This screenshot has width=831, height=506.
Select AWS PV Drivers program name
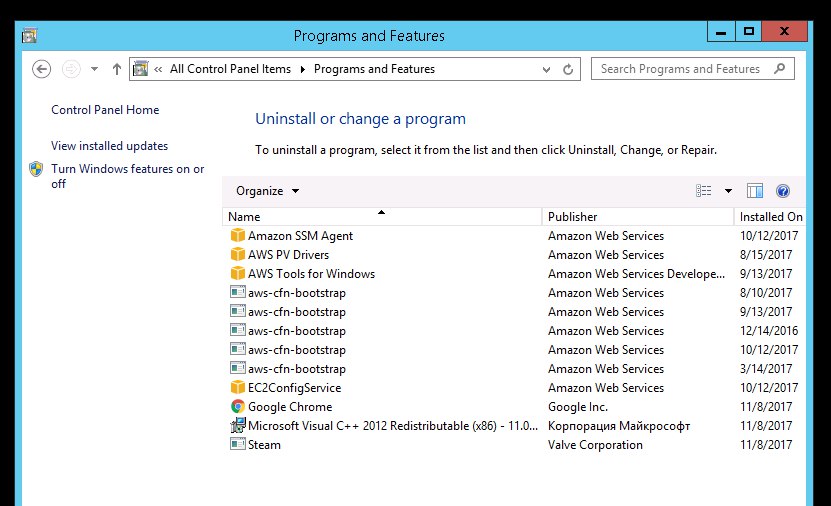(288, 255)
